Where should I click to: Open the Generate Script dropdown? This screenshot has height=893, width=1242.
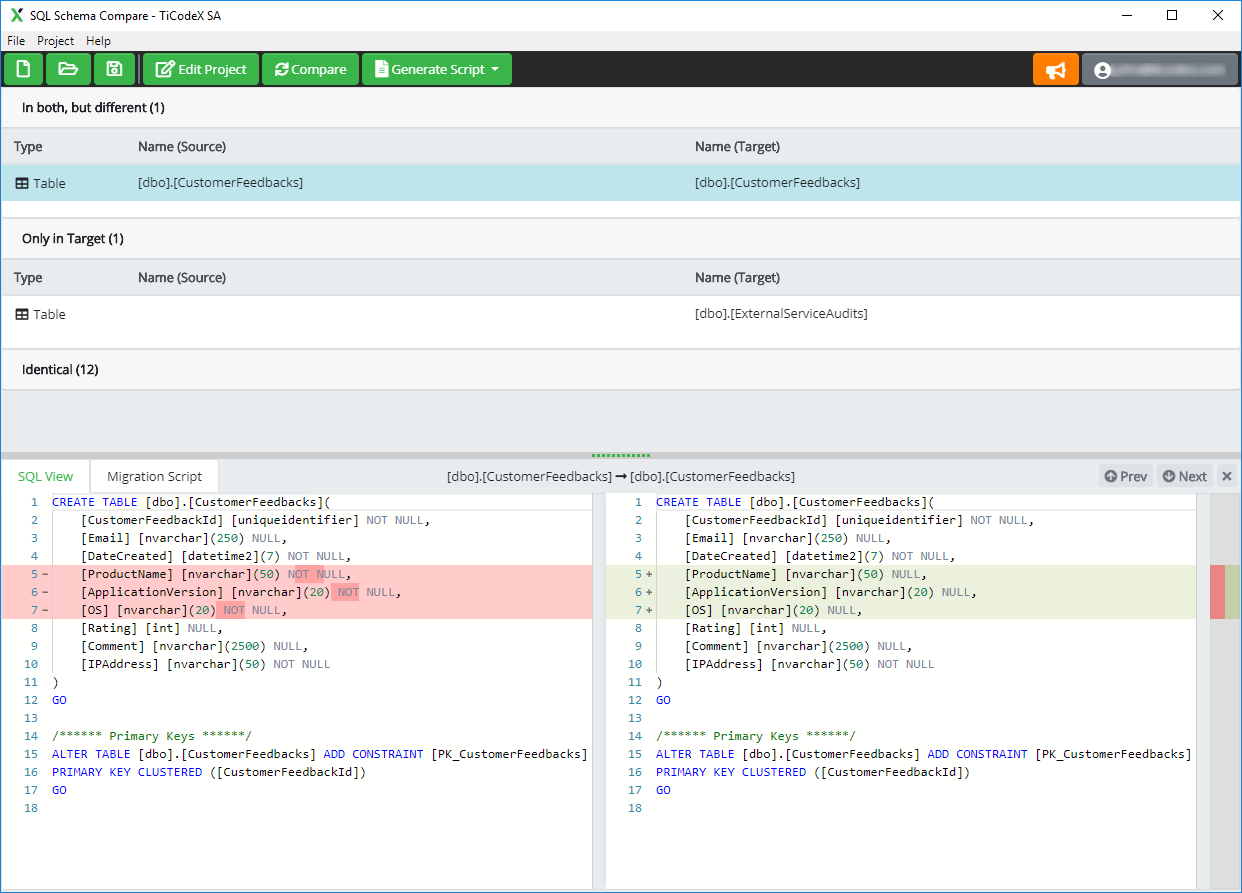(437, 69)
